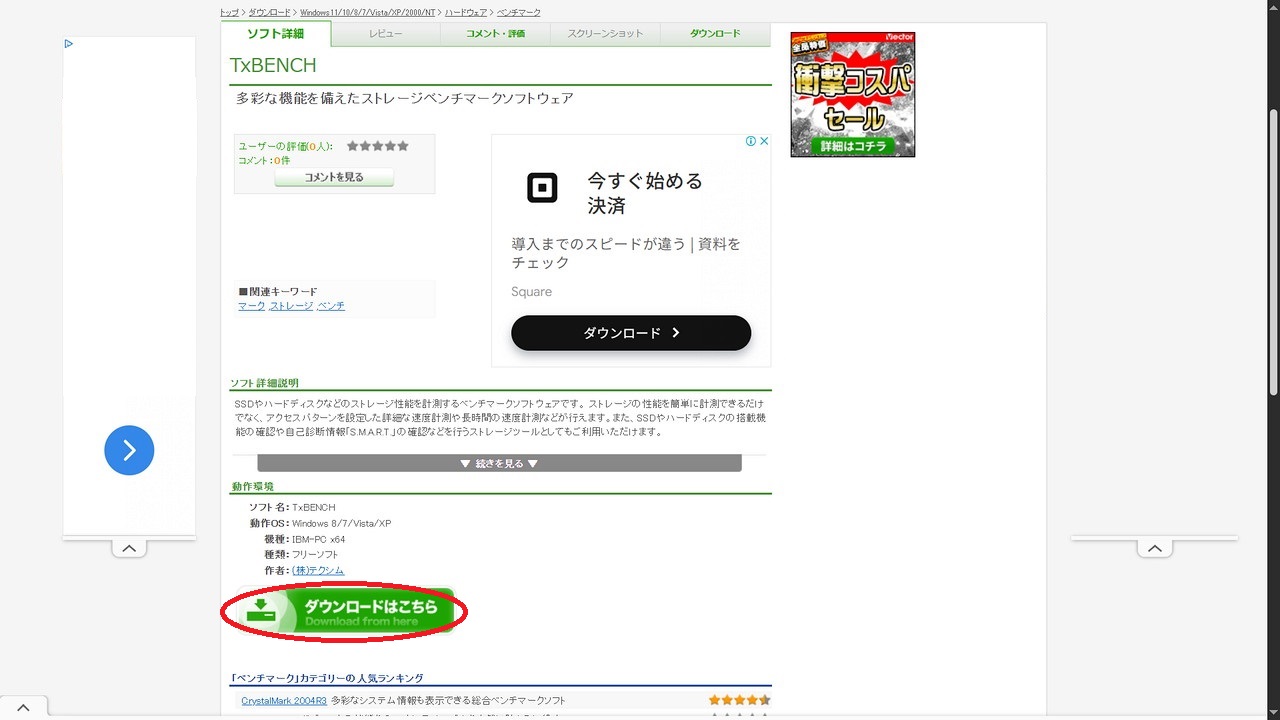Viewport: 1280px width, 720px height.
Task: Click the ストレージ keyword link
Action: tap(291, 306)
